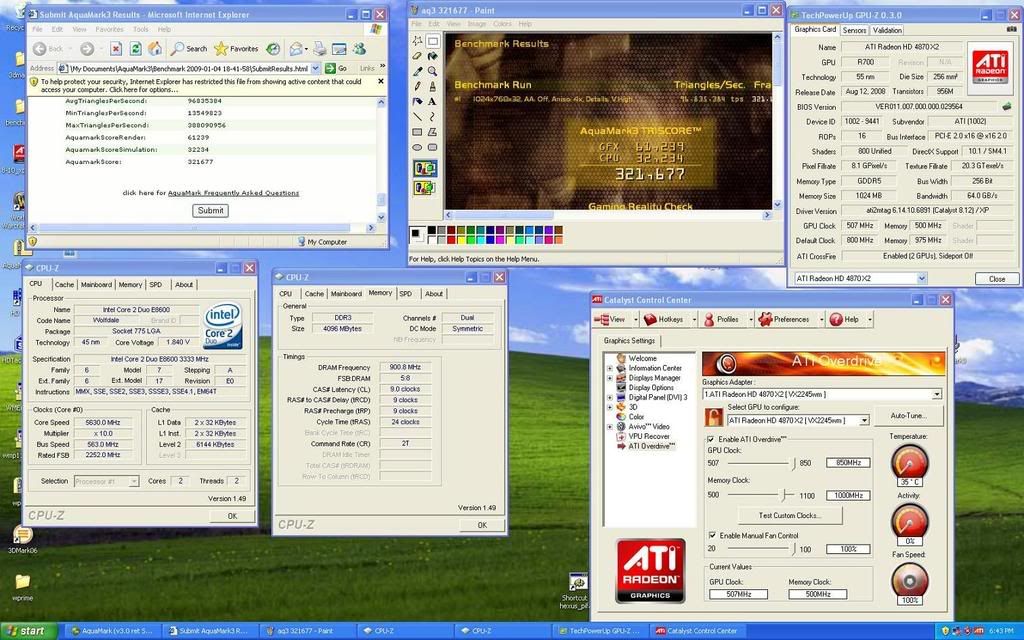
Task: Open the Validation tab in GPU-Z
Action: click(x=887, y=30)
